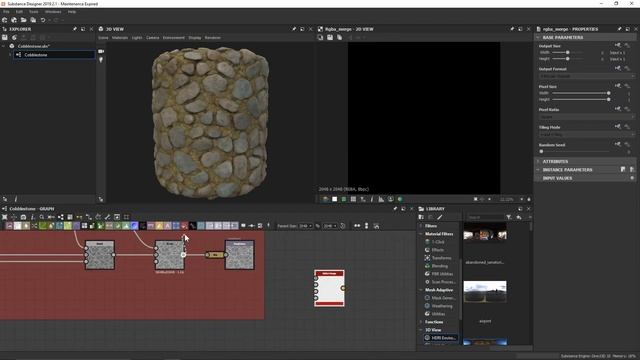Click the Normal node icon (blue sphere) in graph toolbar
This screenshot has width=640, height=360.
(x=134, y=226)
